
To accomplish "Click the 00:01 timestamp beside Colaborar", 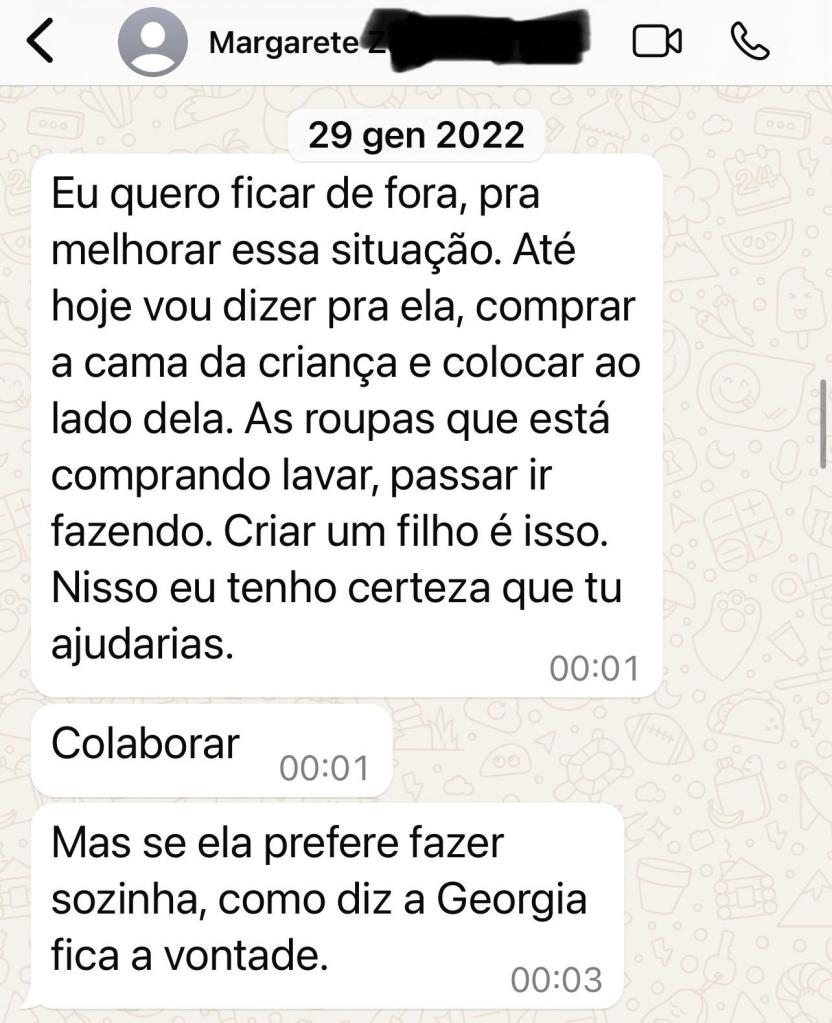I will [324, 768].
